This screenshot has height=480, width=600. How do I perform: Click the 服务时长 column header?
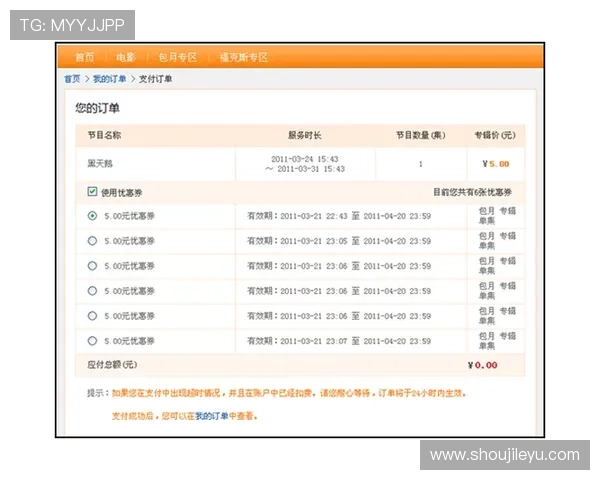[x=305, y=135]
